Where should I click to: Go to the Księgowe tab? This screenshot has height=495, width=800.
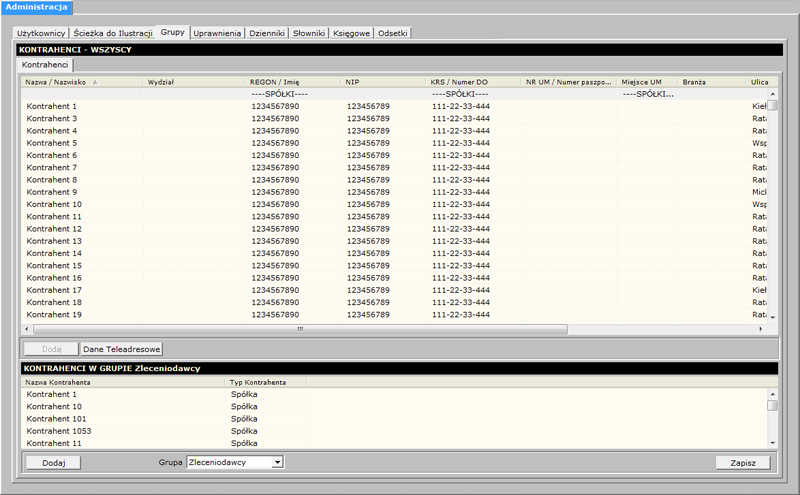[352, 33]
